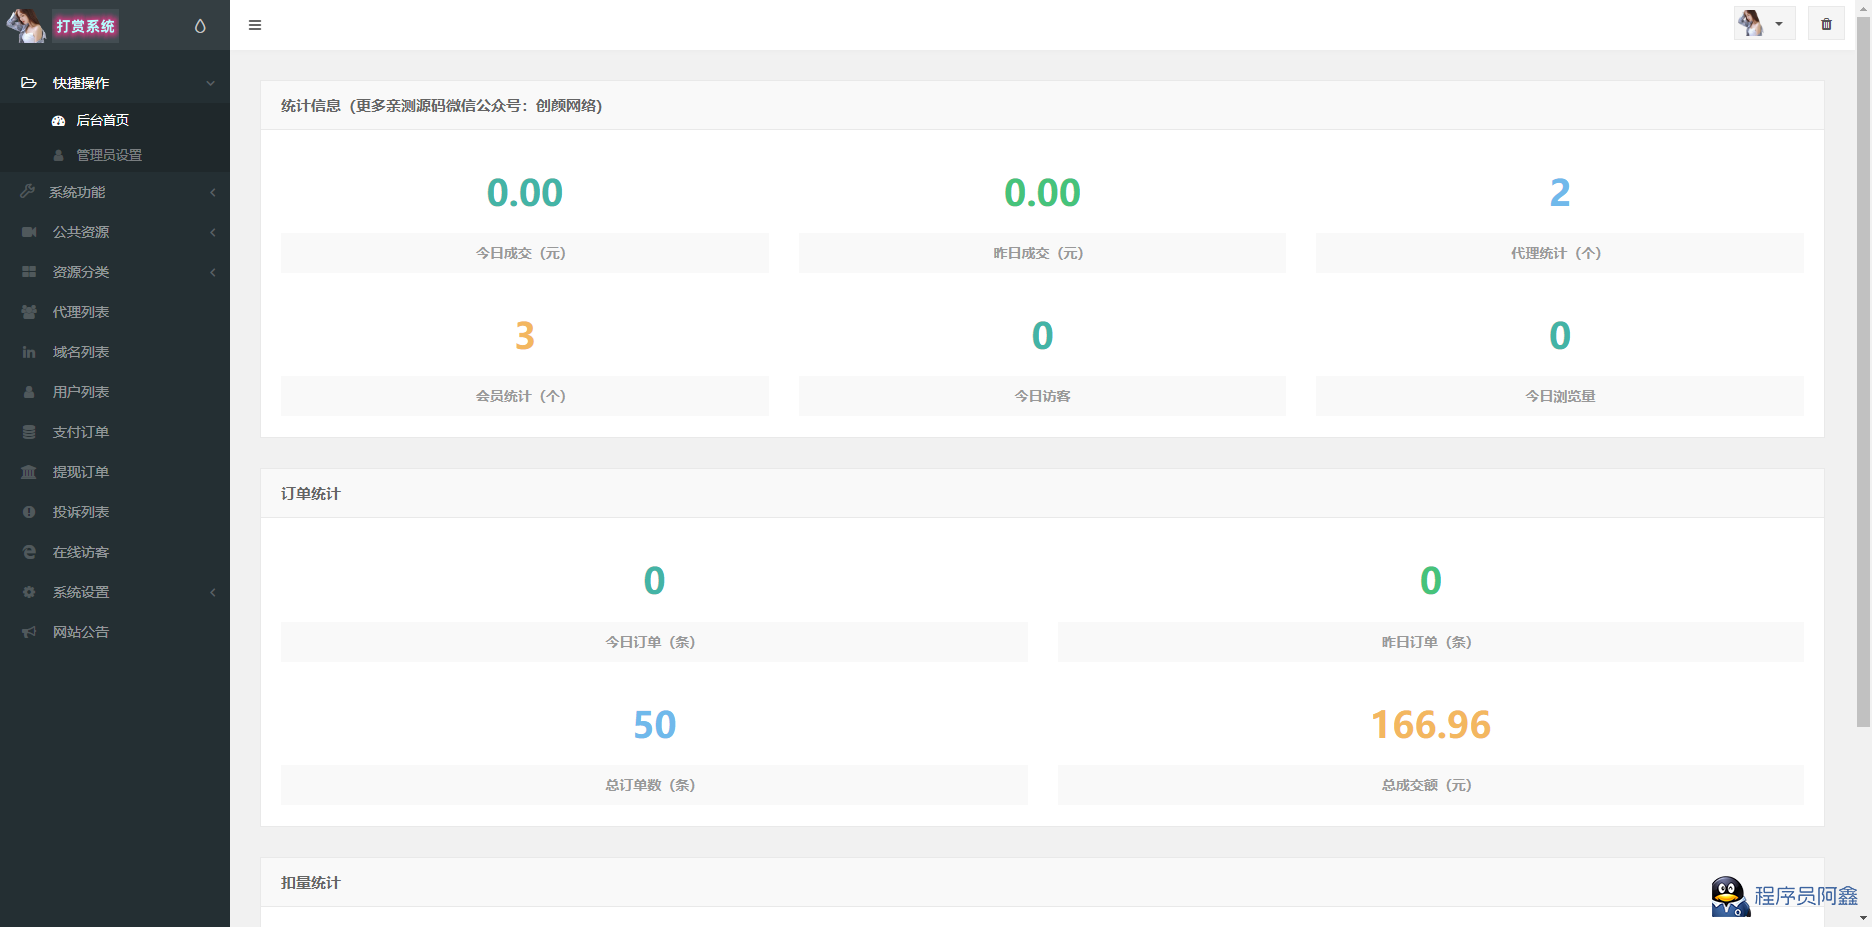
Task: Click the water drop theme icon
Action: [200, 26]
